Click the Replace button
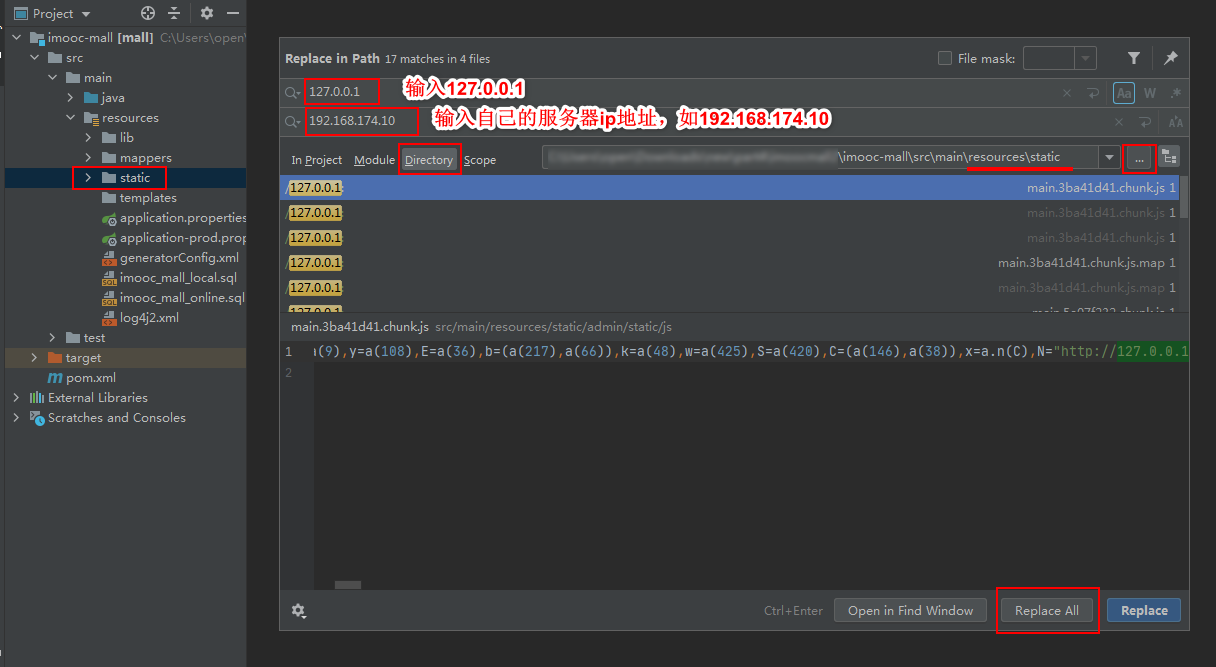The image size is (1216, 667). coord(1144,611)
